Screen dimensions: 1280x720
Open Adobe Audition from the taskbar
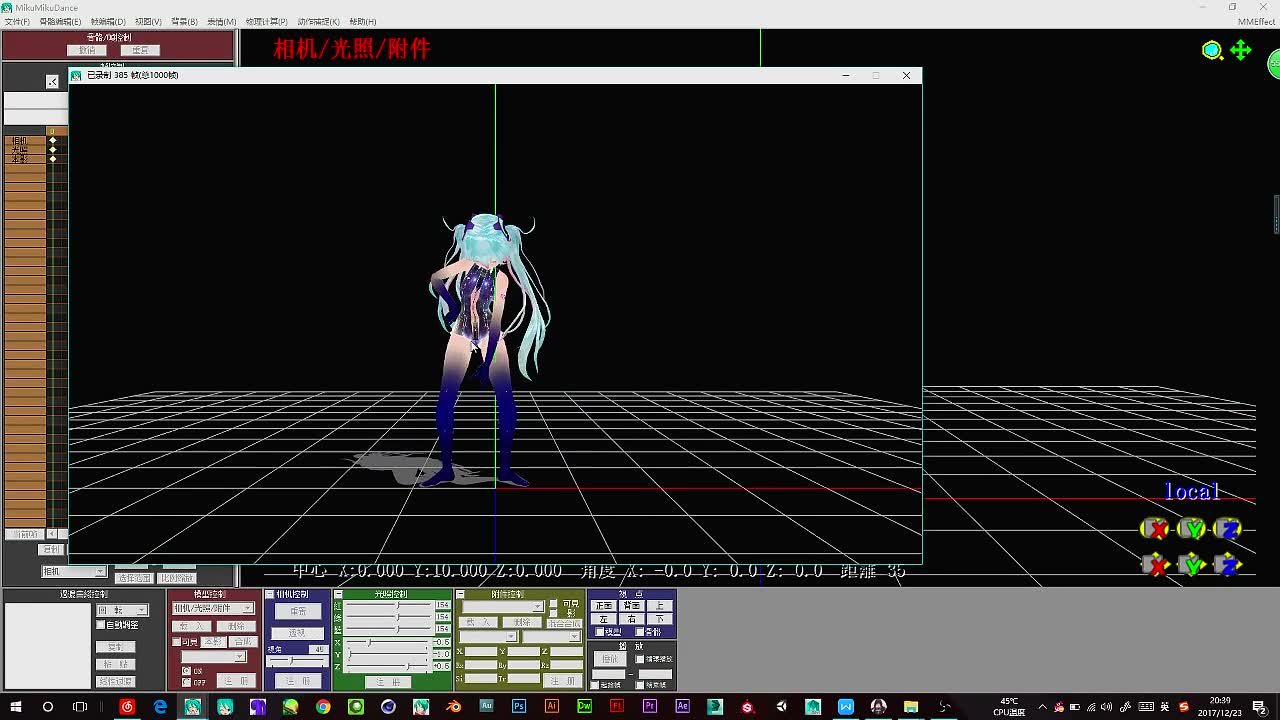pos(487,706)
